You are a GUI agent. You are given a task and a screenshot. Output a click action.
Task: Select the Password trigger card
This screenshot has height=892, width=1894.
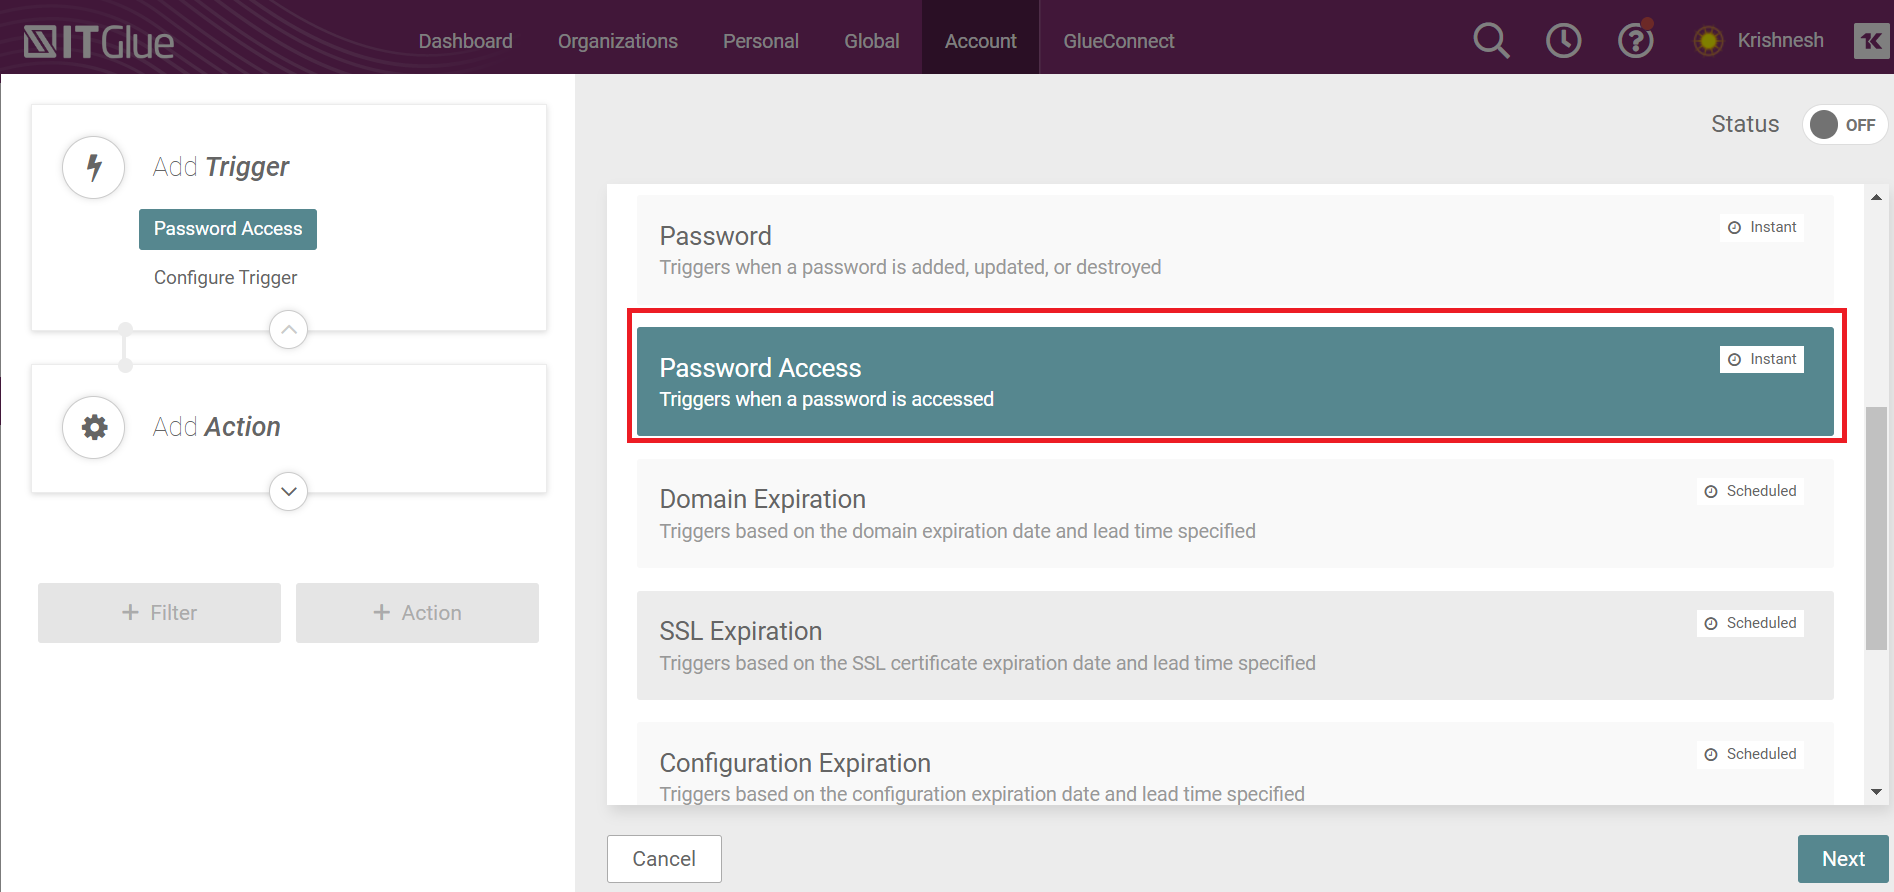(1235, 250)
